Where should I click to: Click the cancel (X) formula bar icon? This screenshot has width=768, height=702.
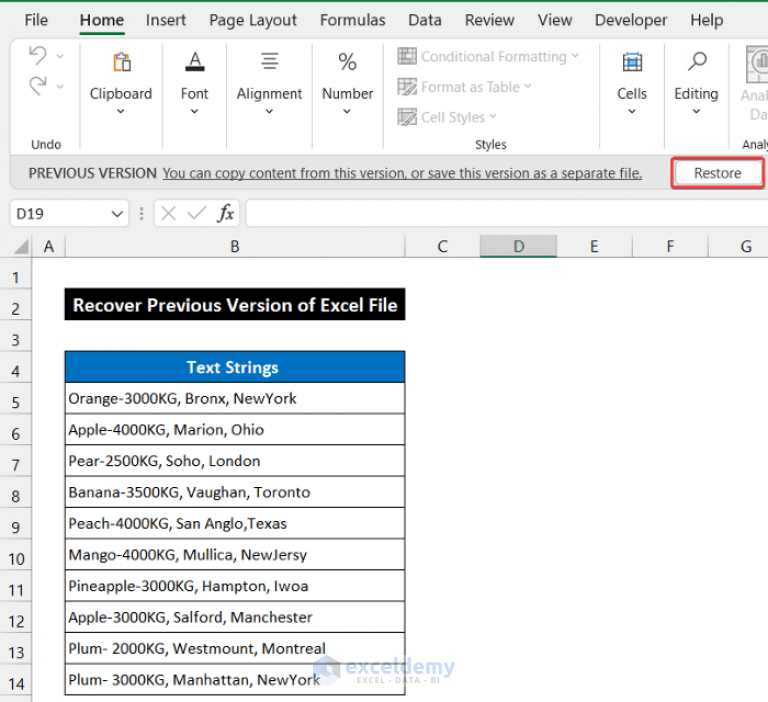point(168,214)
